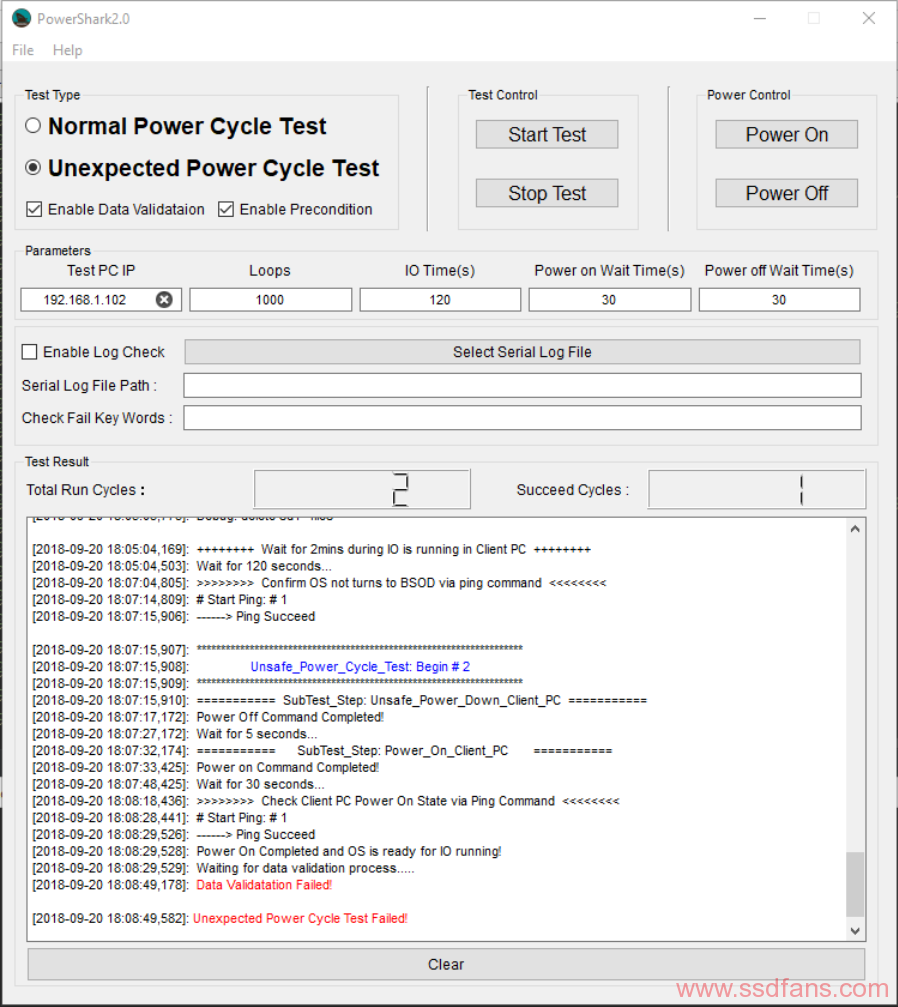
Task: Click the log scrollbar down arrow
Action: [855, 931]
